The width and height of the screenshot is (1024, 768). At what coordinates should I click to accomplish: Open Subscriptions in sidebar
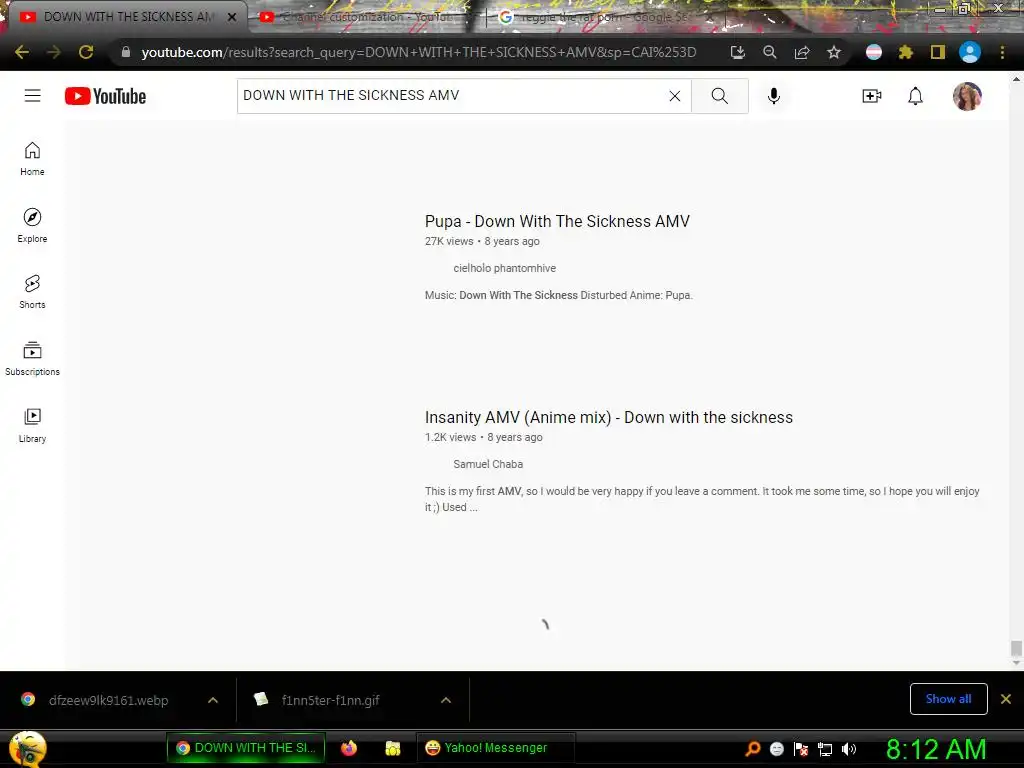[x=32, y=359]
